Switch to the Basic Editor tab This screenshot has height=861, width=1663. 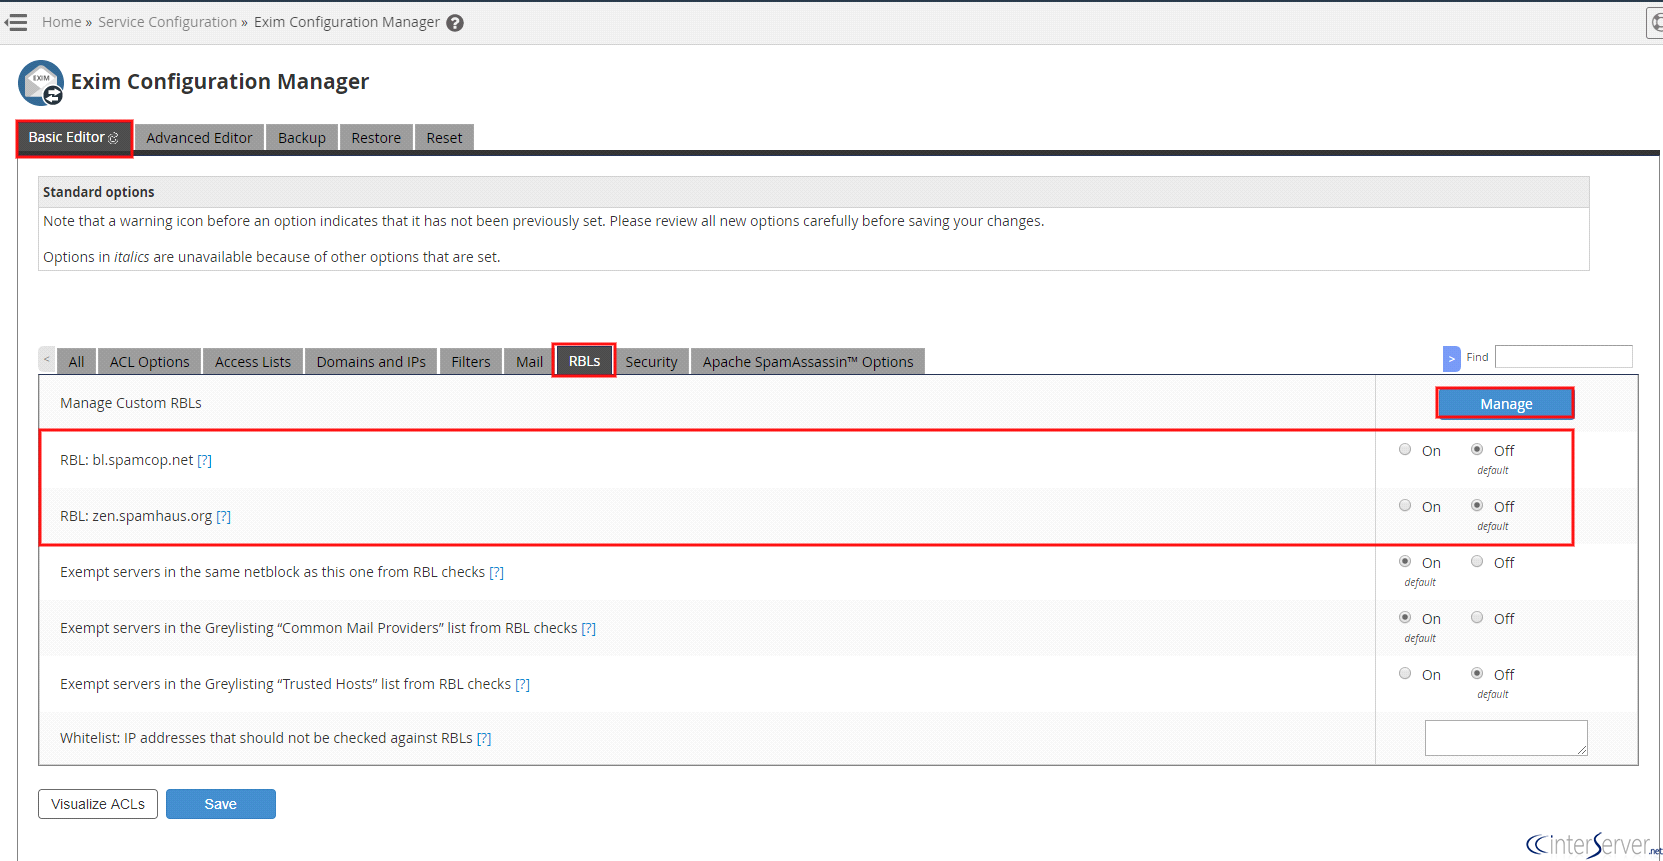pyautogui.click(x=74, y=137)
